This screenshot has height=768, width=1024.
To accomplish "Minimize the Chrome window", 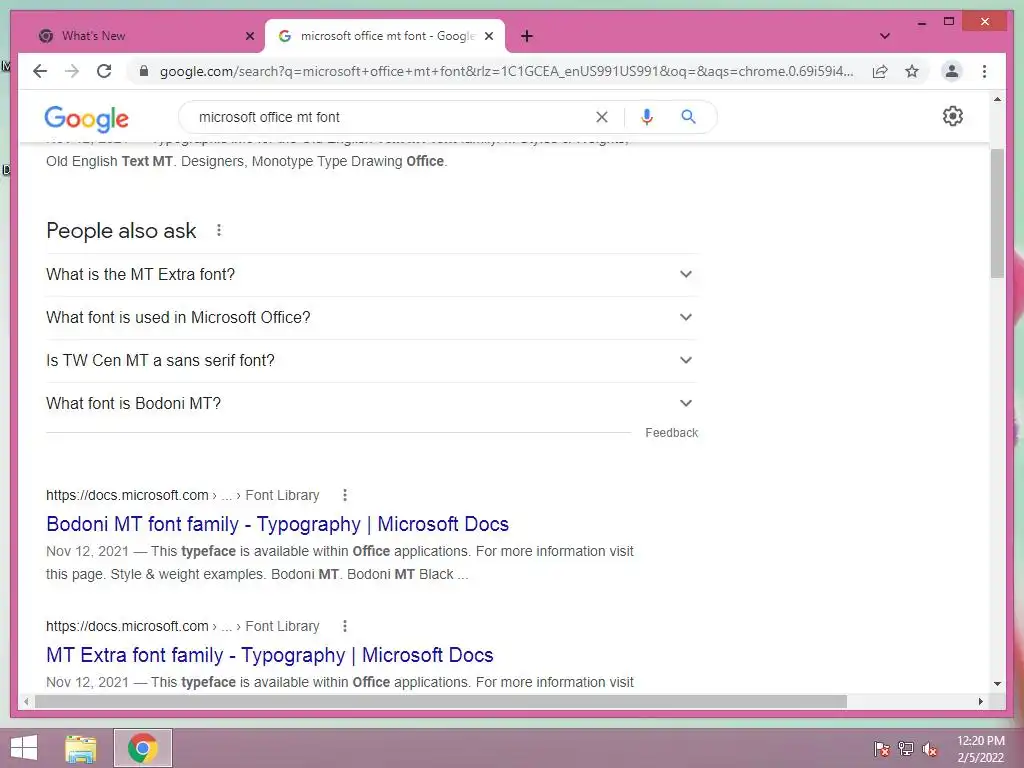I will coord(921,22).
